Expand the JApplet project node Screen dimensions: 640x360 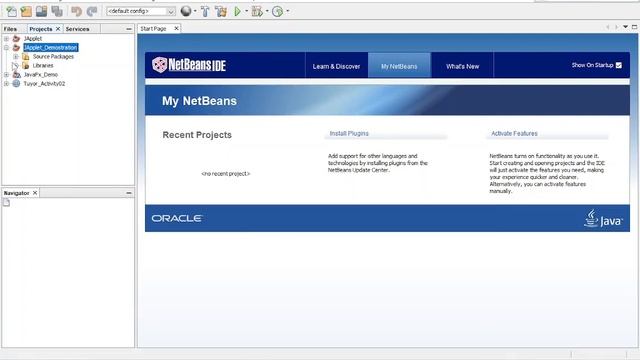coord(7,38)
